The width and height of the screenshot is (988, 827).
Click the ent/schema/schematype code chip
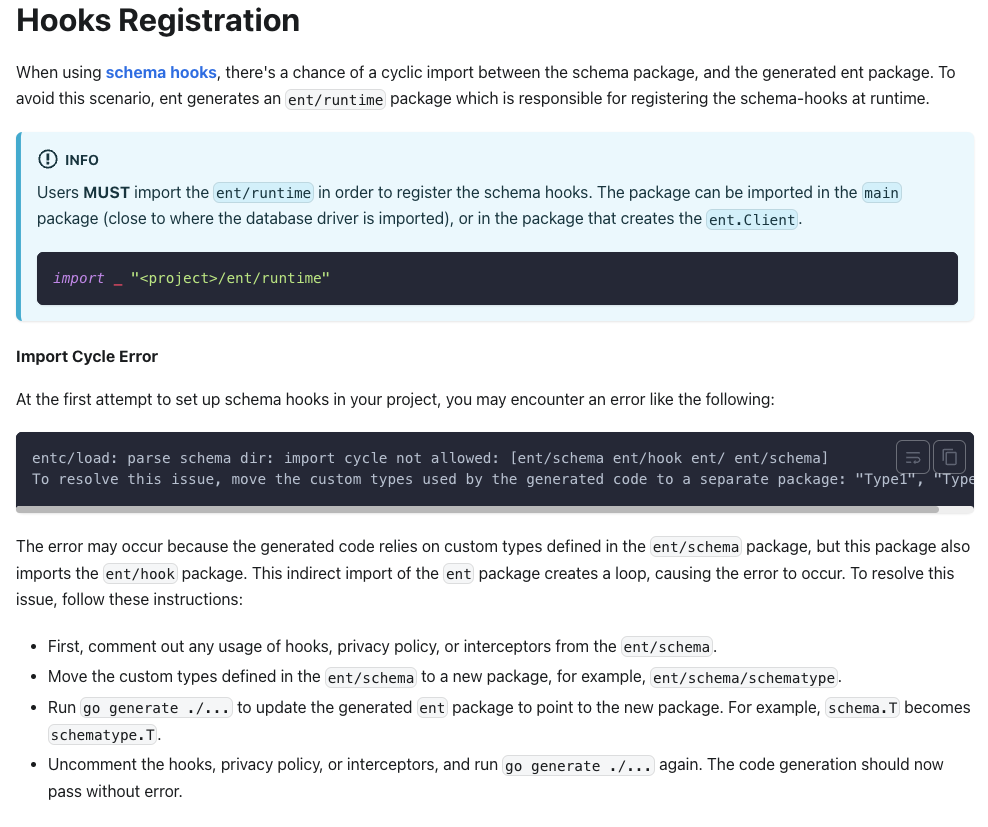[x=743, y=677]
